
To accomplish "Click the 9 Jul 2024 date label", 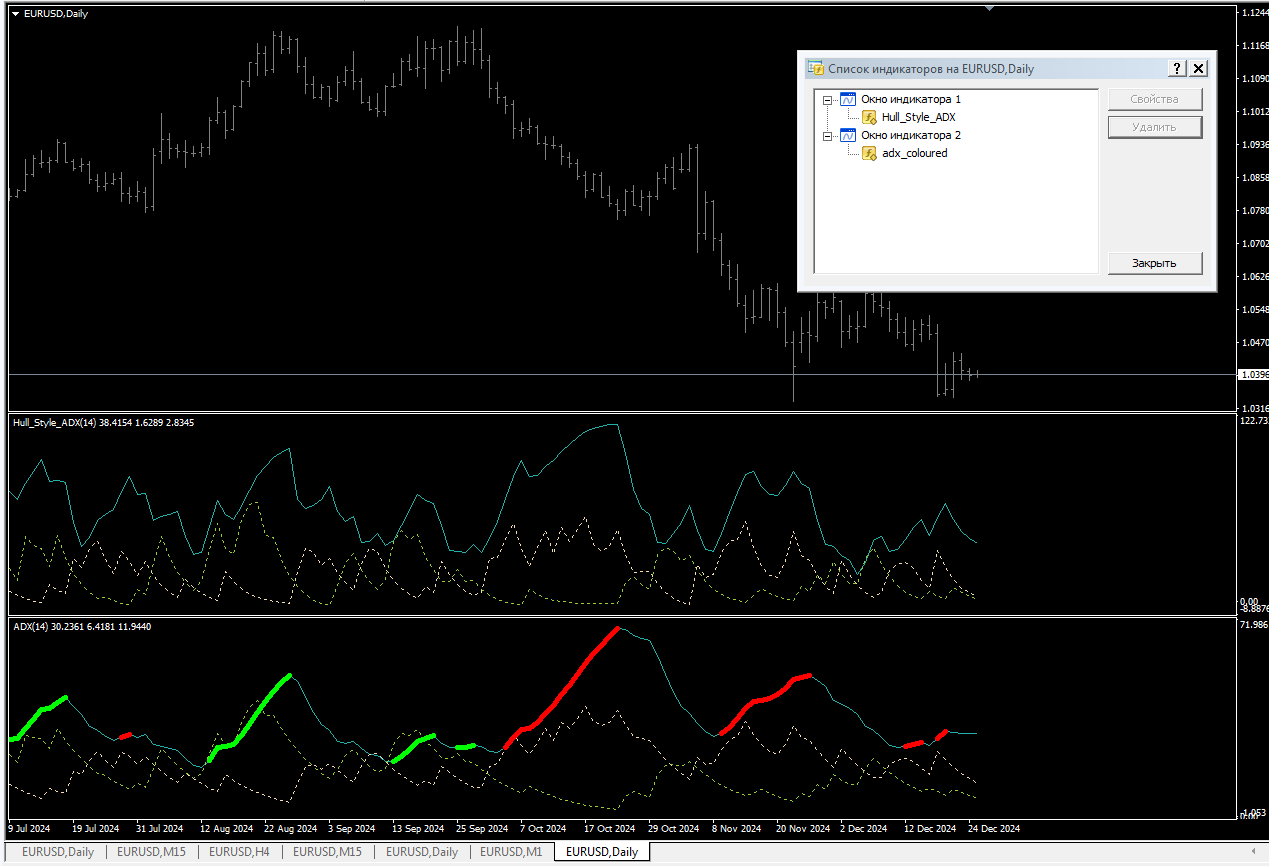I will [29, 829].
